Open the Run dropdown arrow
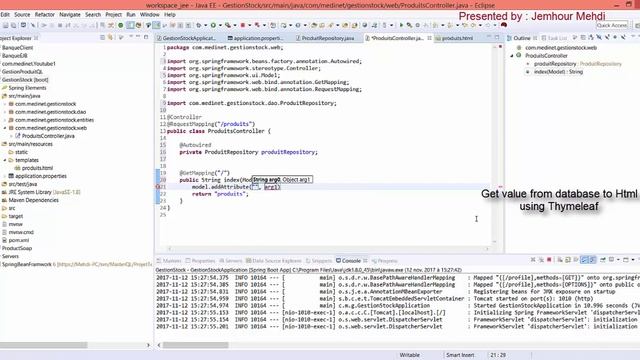The height and width of the screenshot is (360, 640). (220, 25)
